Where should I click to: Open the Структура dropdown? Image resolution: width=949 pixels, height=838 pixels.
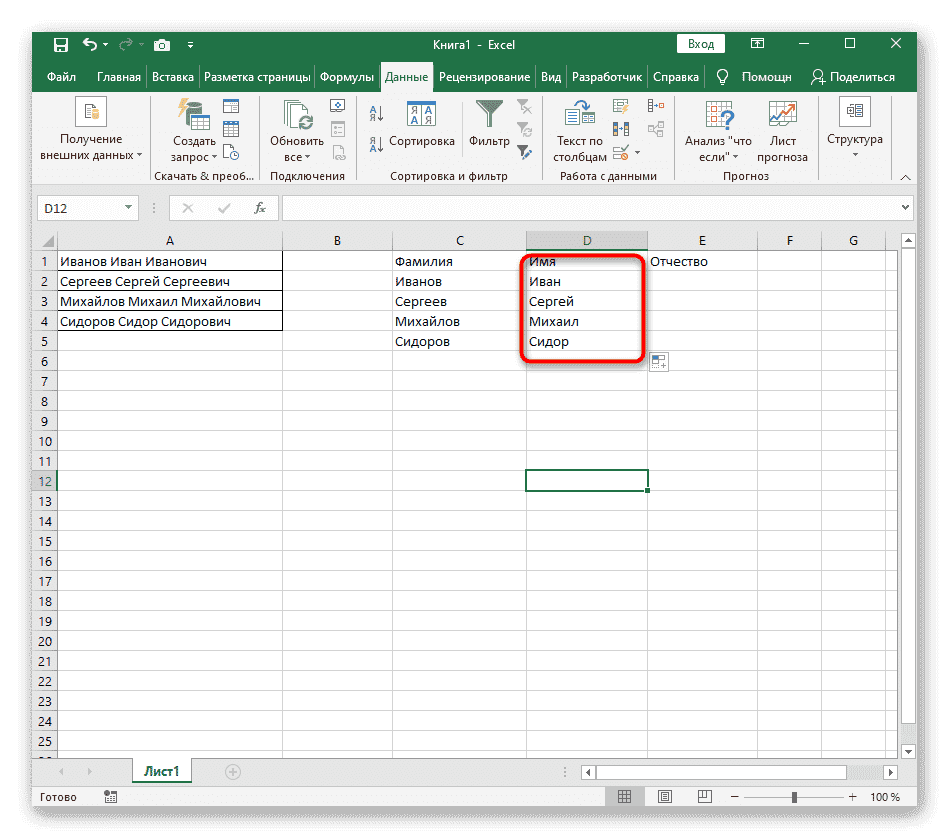(x=854, y=131)
